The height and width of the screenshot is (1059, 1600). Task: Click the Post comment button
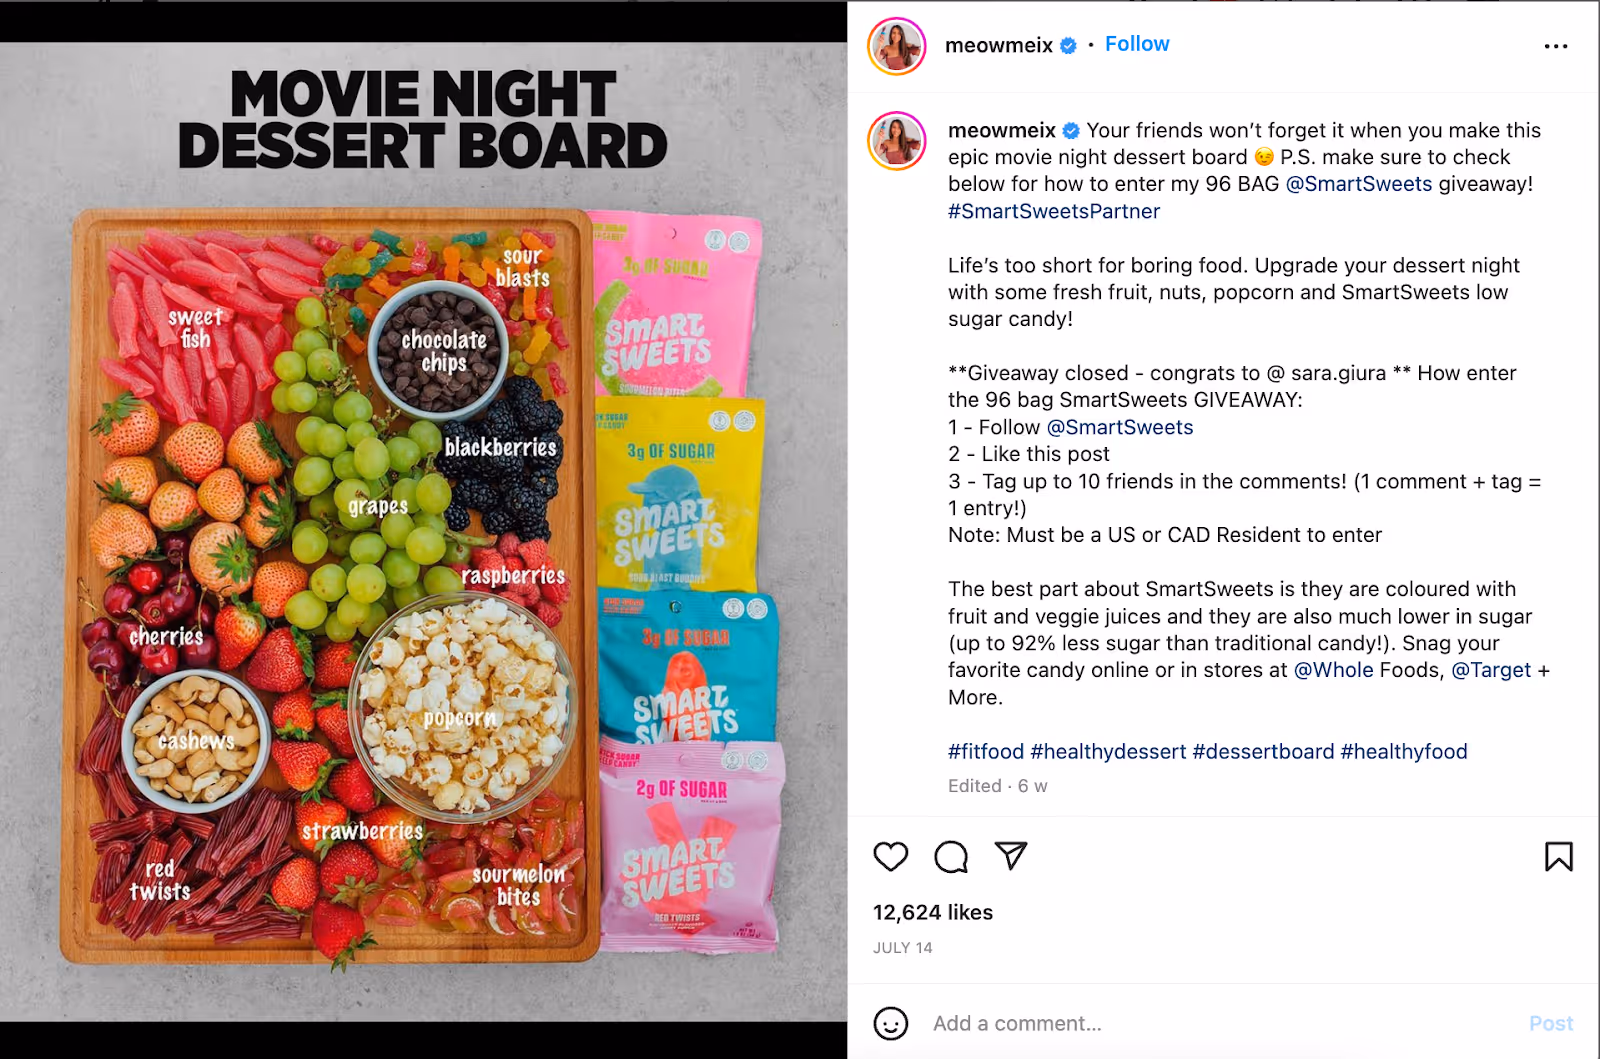point(1551,1023)
